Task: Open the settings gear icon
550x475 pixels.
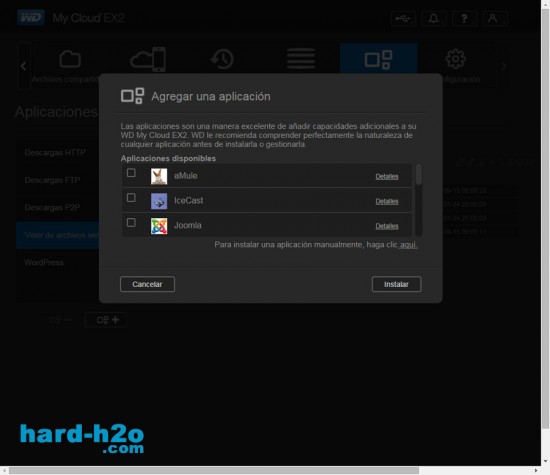Action: click(455, 59)
